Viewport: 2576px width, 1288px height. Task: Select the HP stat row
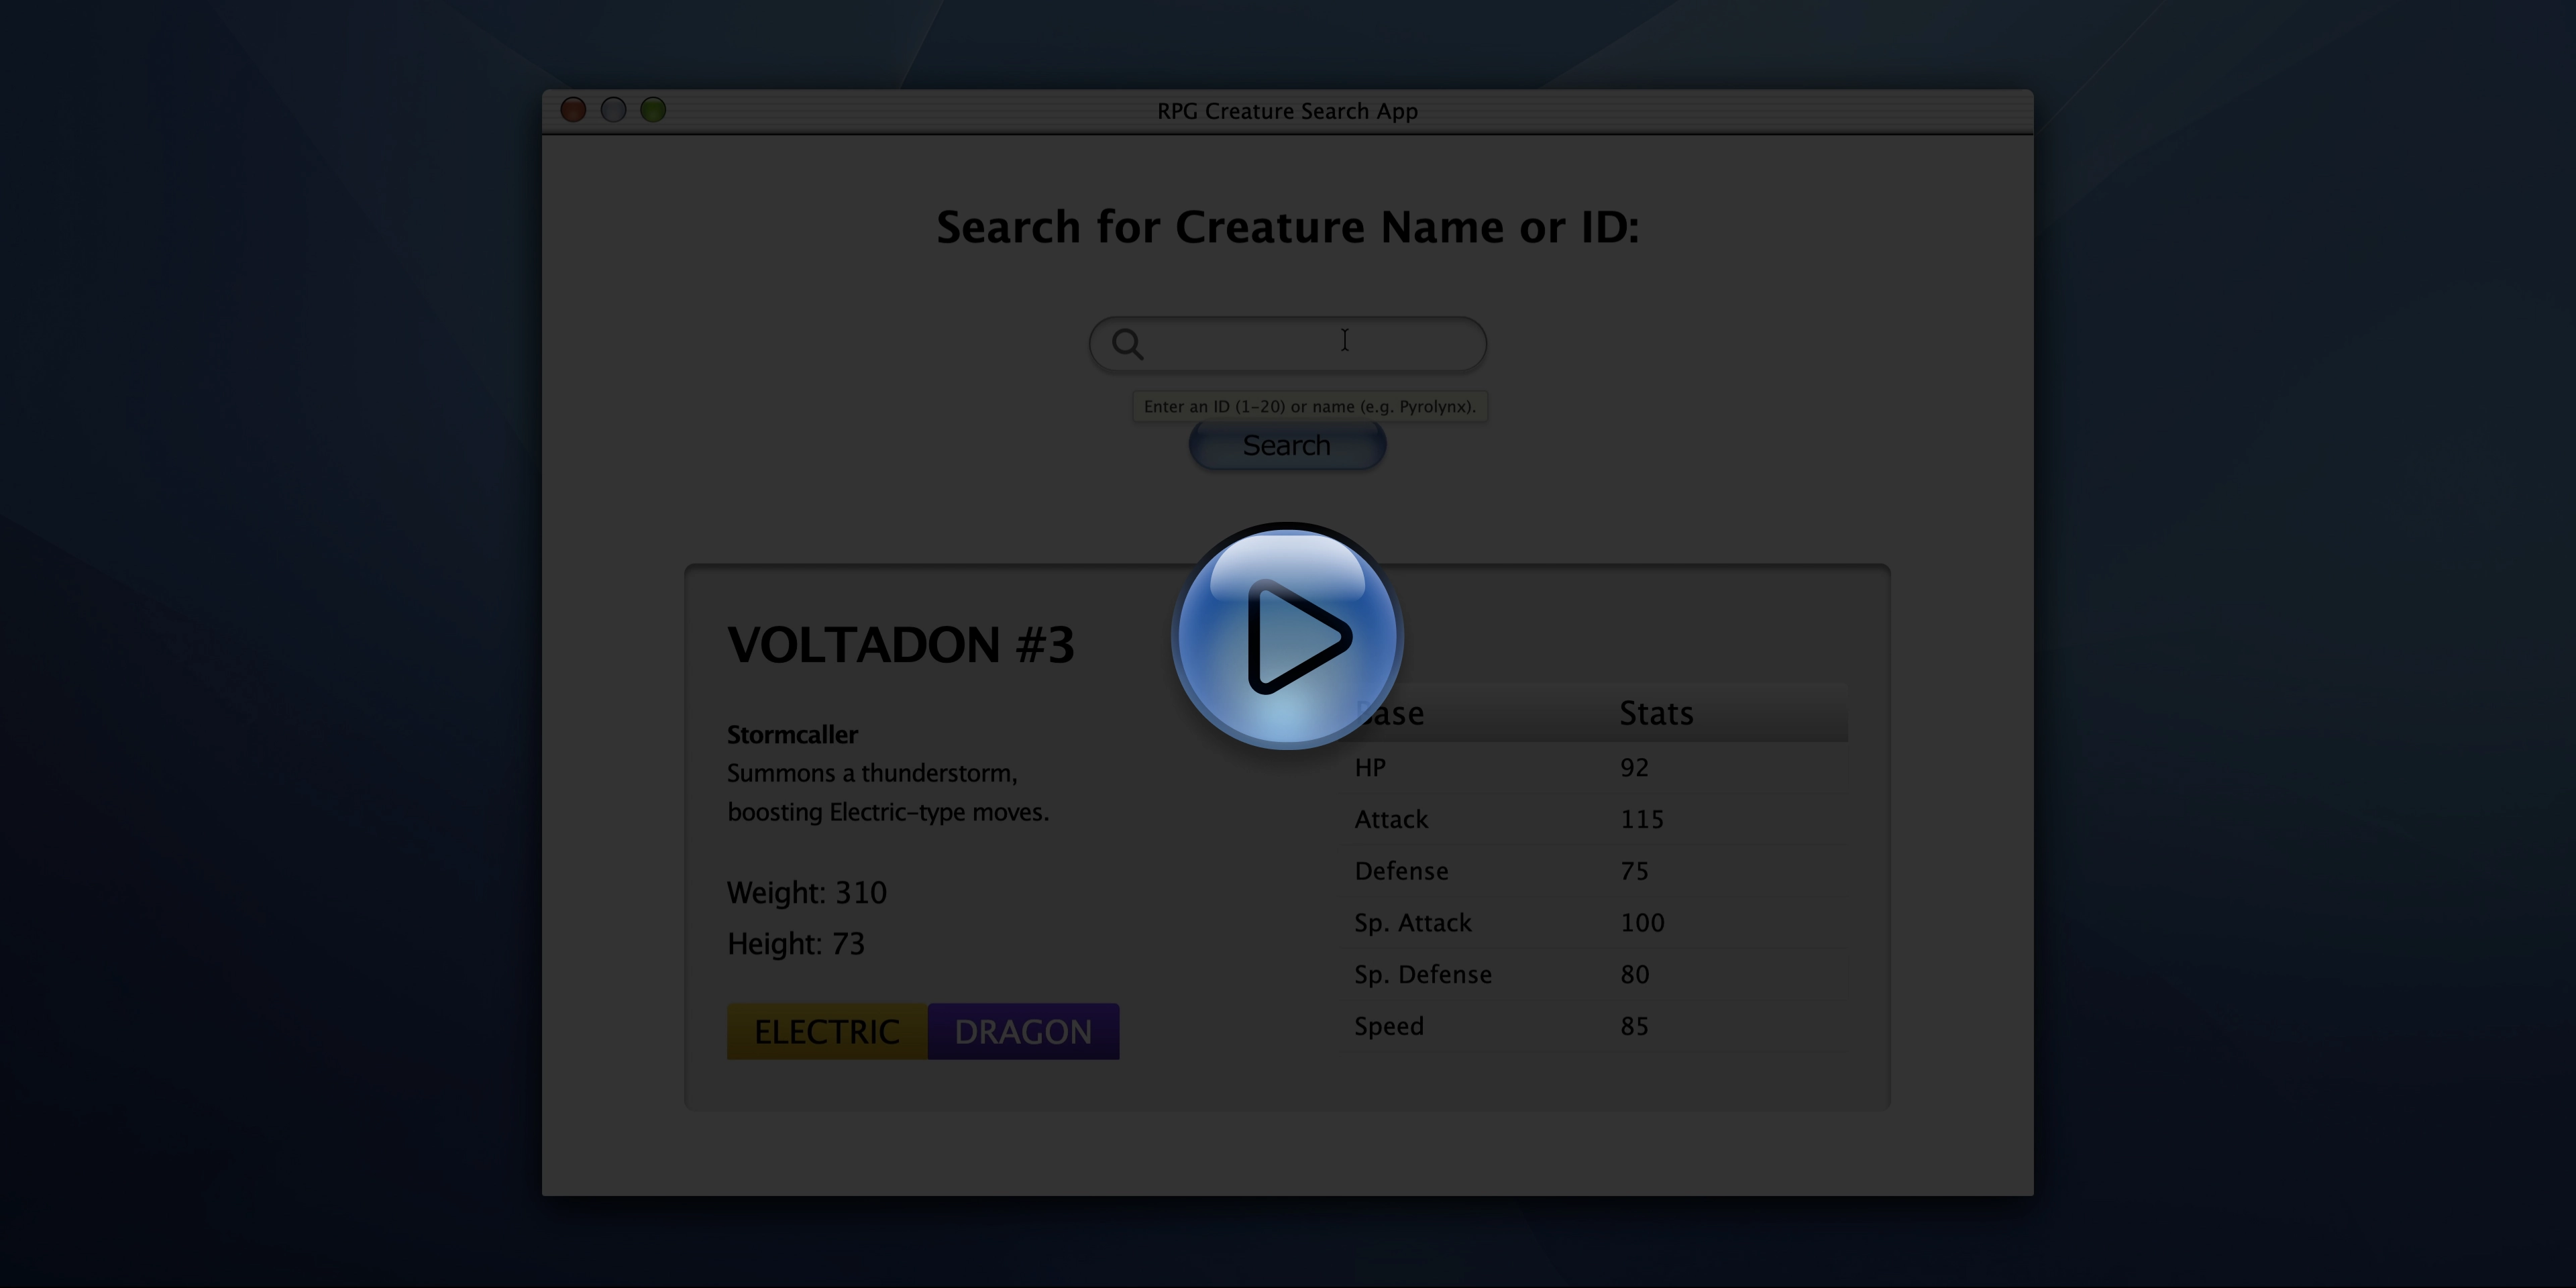point(1370,767)
